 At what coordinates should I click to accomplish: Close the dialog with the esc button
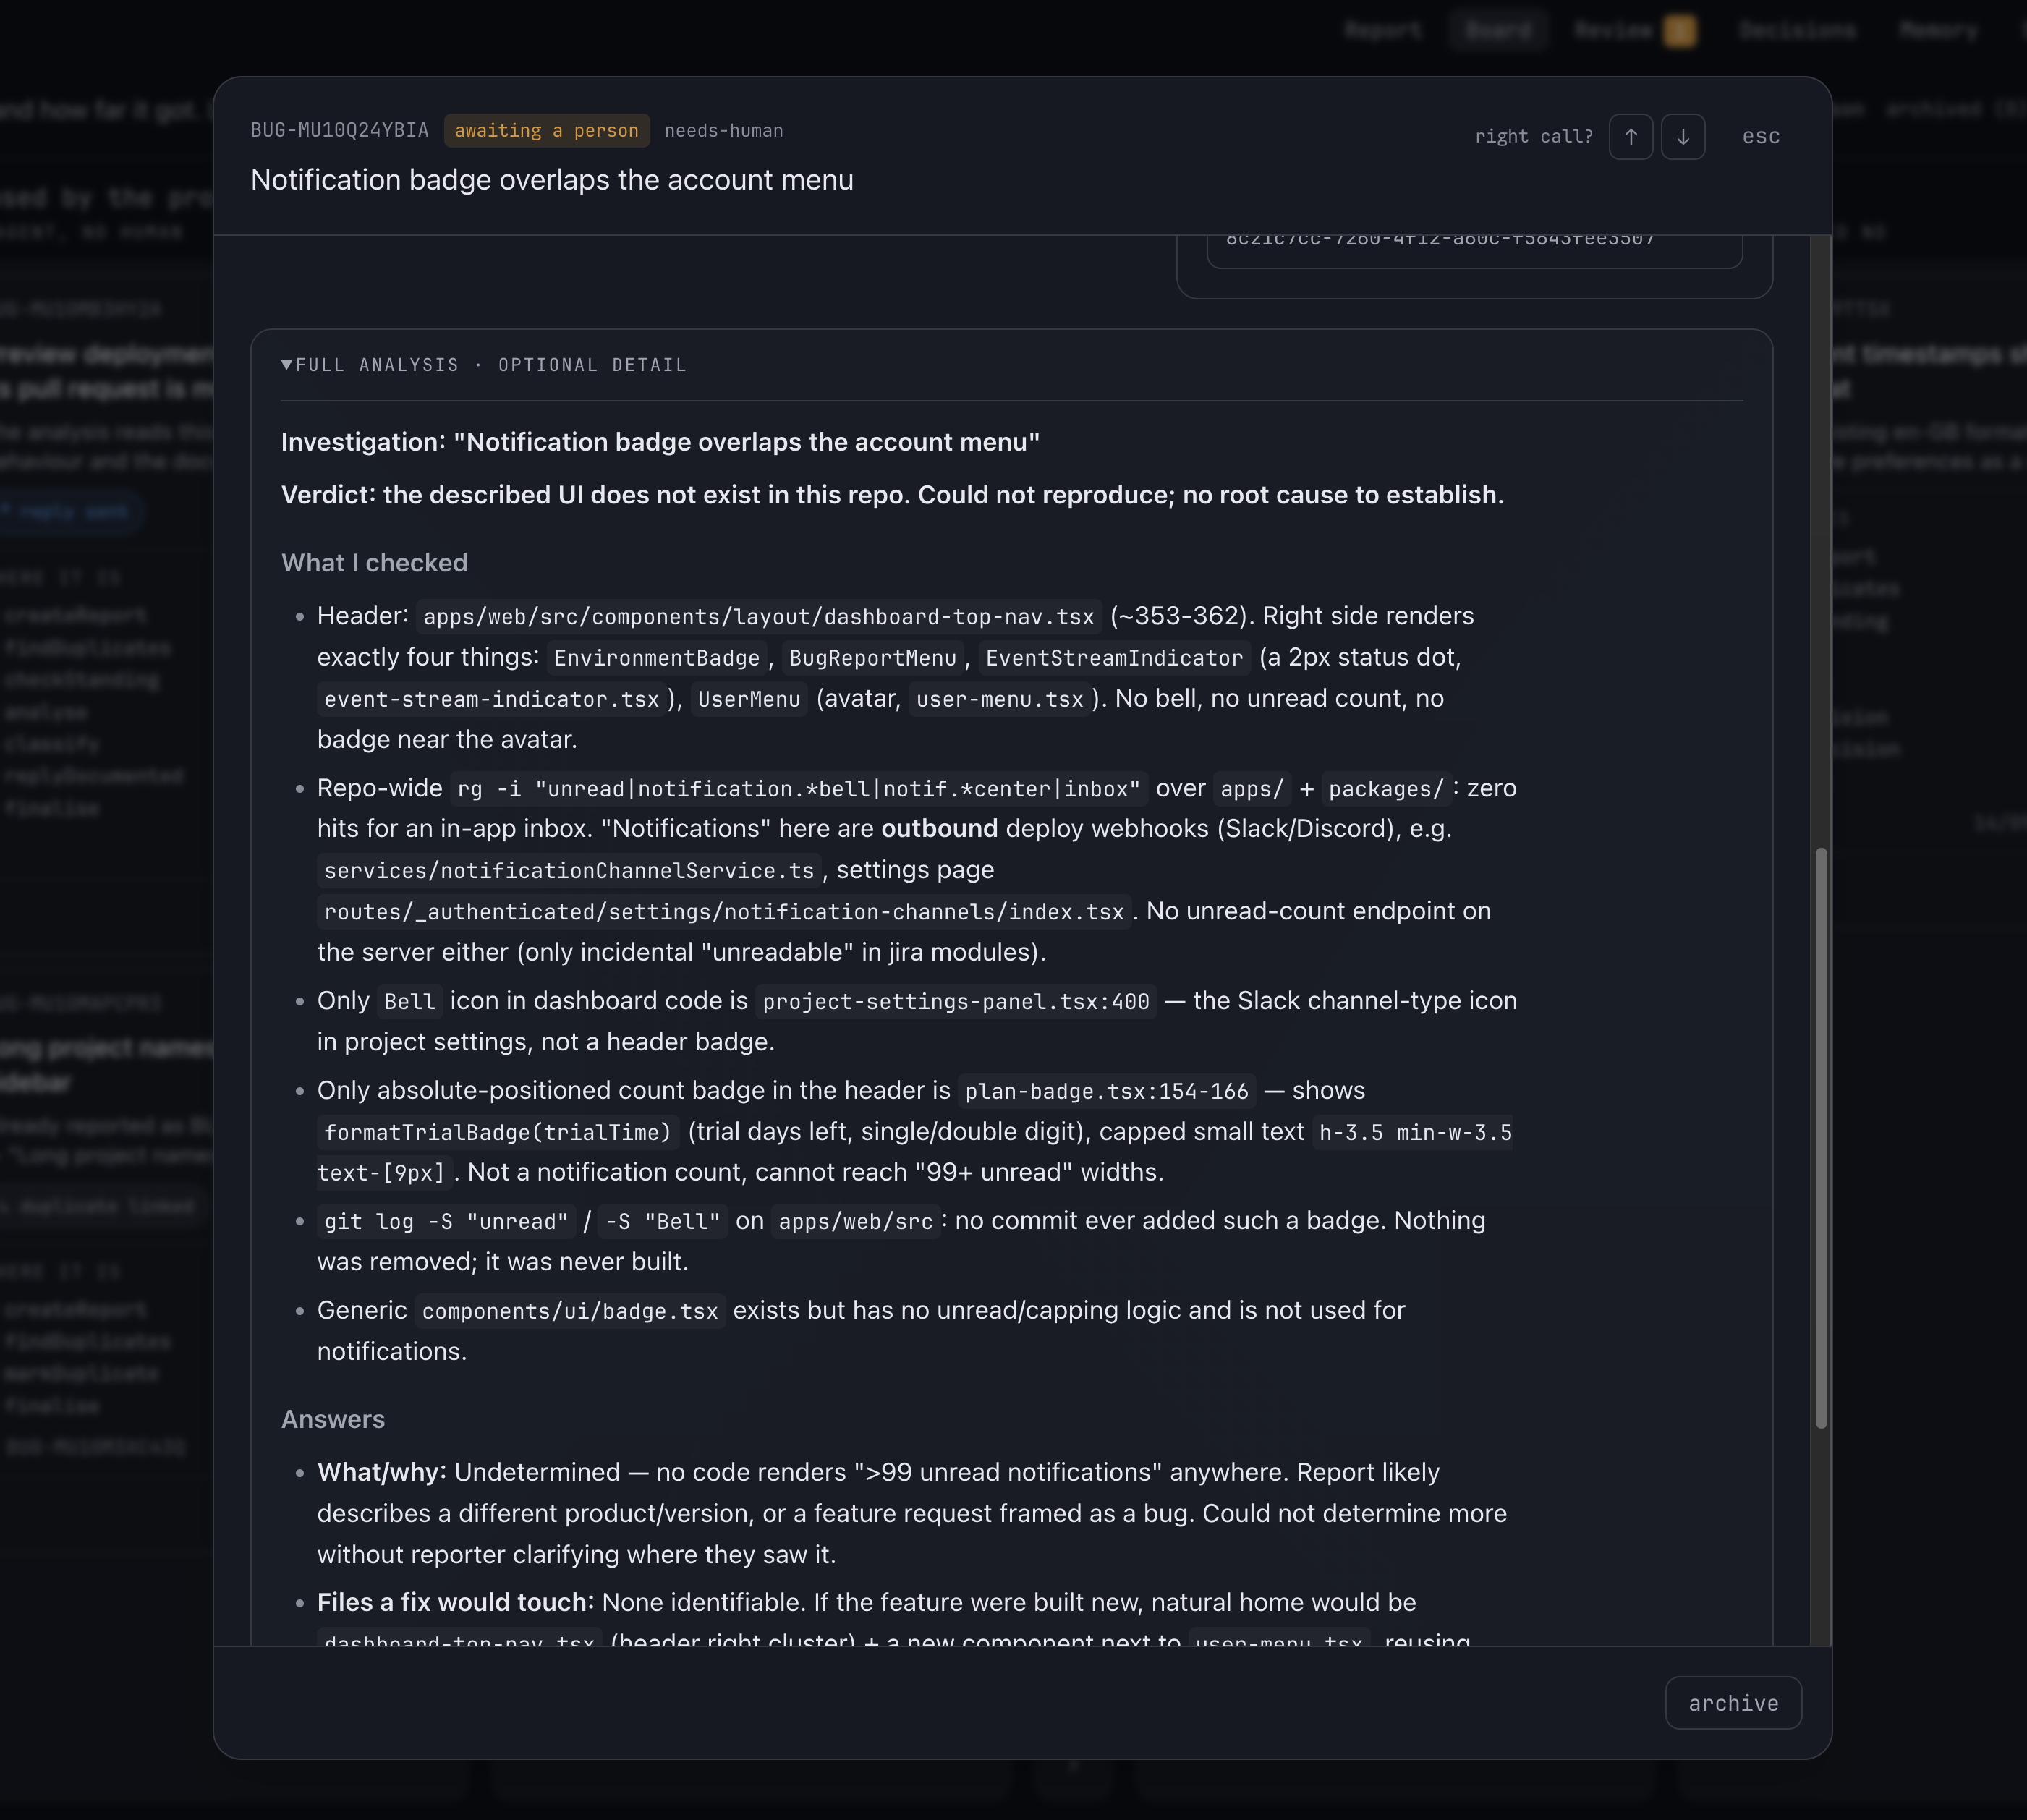click(x=1760, y=136)
